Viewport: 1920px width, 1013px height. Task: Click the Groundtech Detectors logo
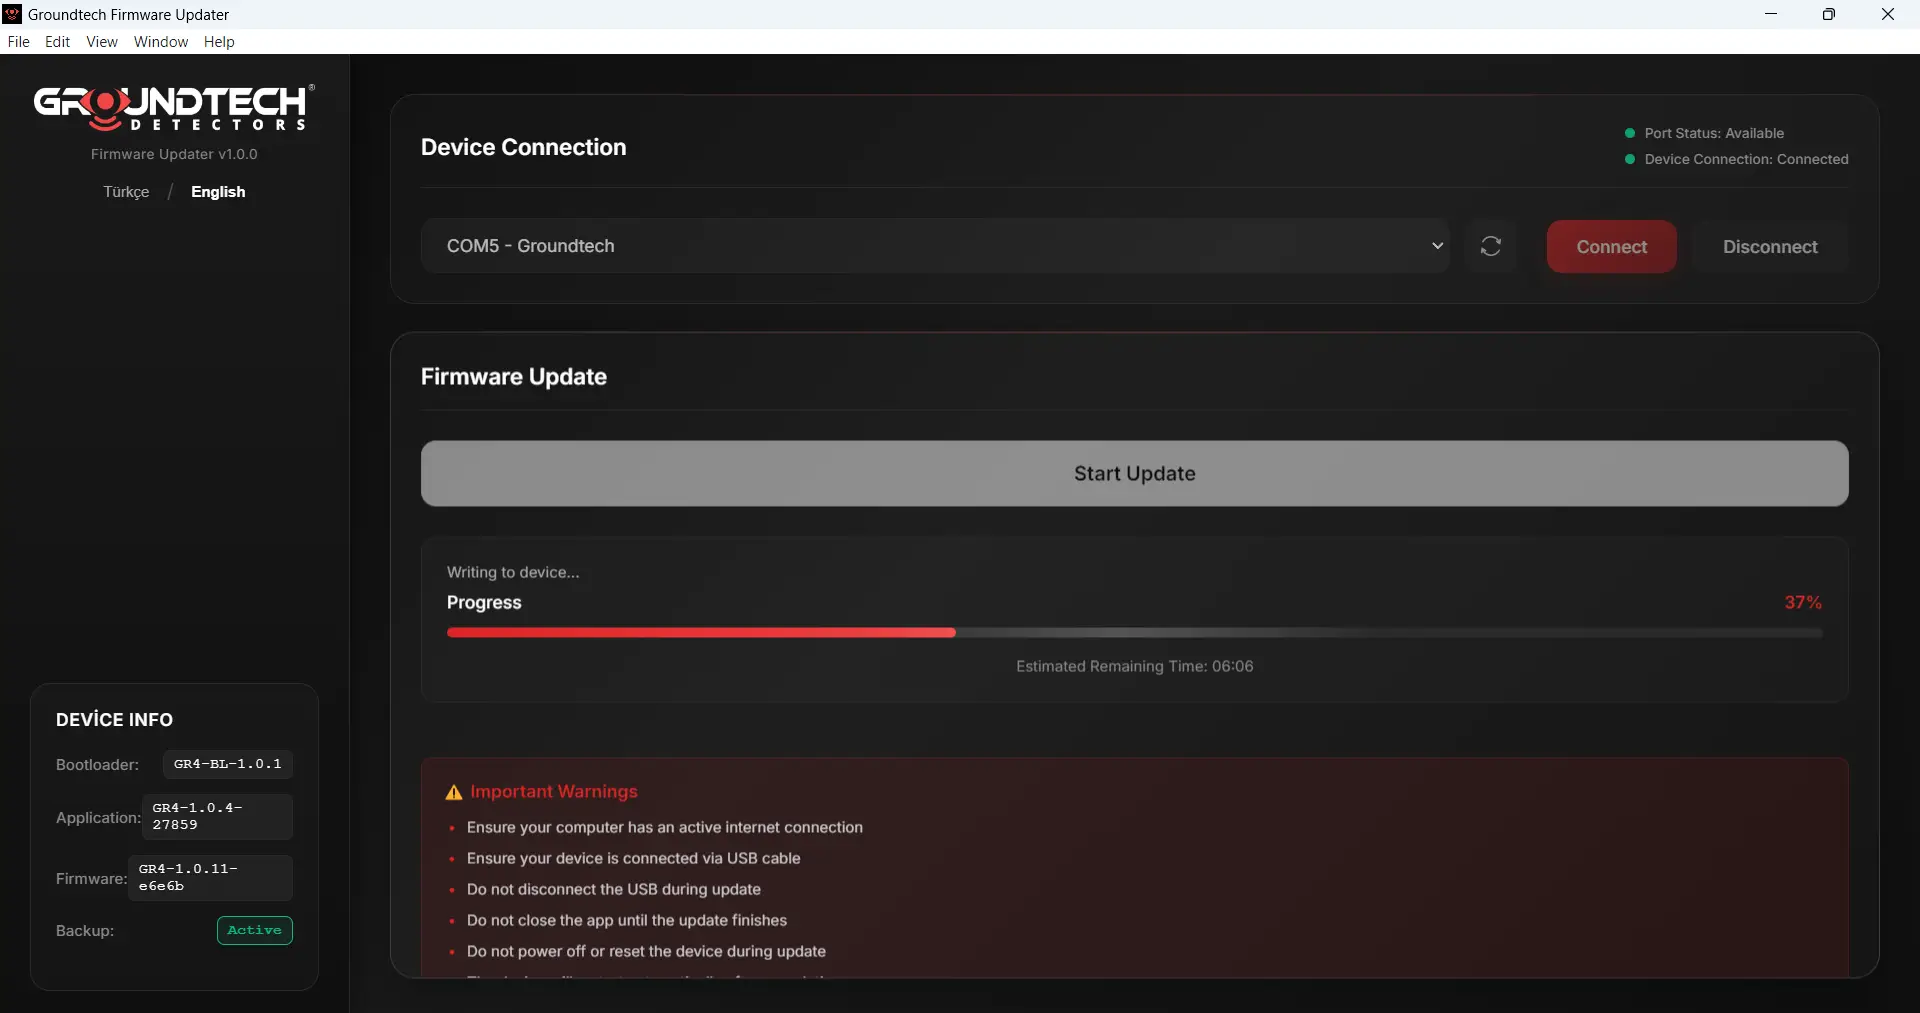[x=174, y=108]
